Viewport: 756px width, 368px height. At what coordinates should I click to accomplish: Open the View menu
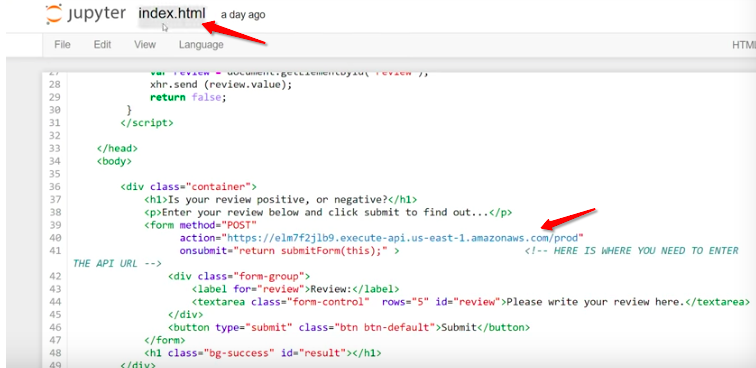point(145,45)
